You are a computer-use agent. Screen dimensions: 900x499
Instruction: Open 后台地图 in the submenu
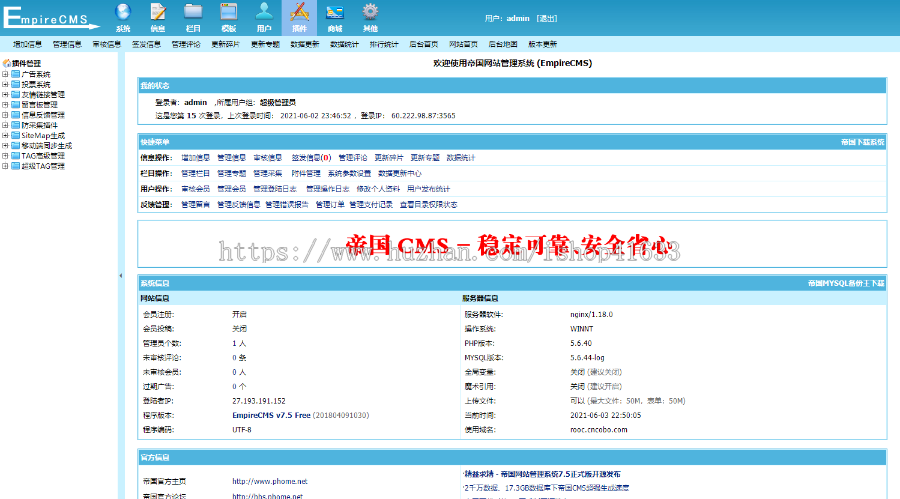point(503,44)
